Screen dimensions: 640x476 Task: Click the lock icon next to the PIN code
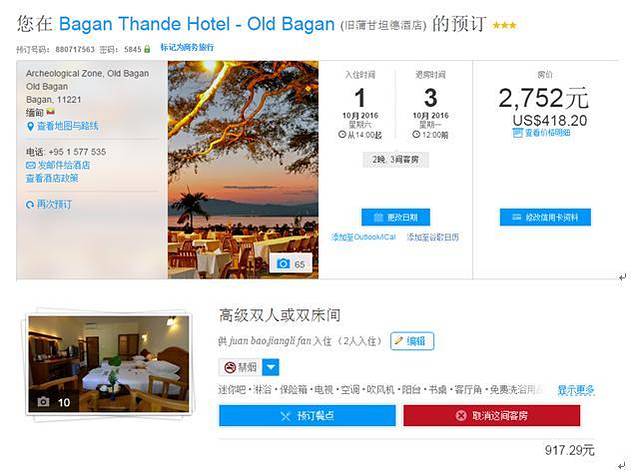(147, 49)
